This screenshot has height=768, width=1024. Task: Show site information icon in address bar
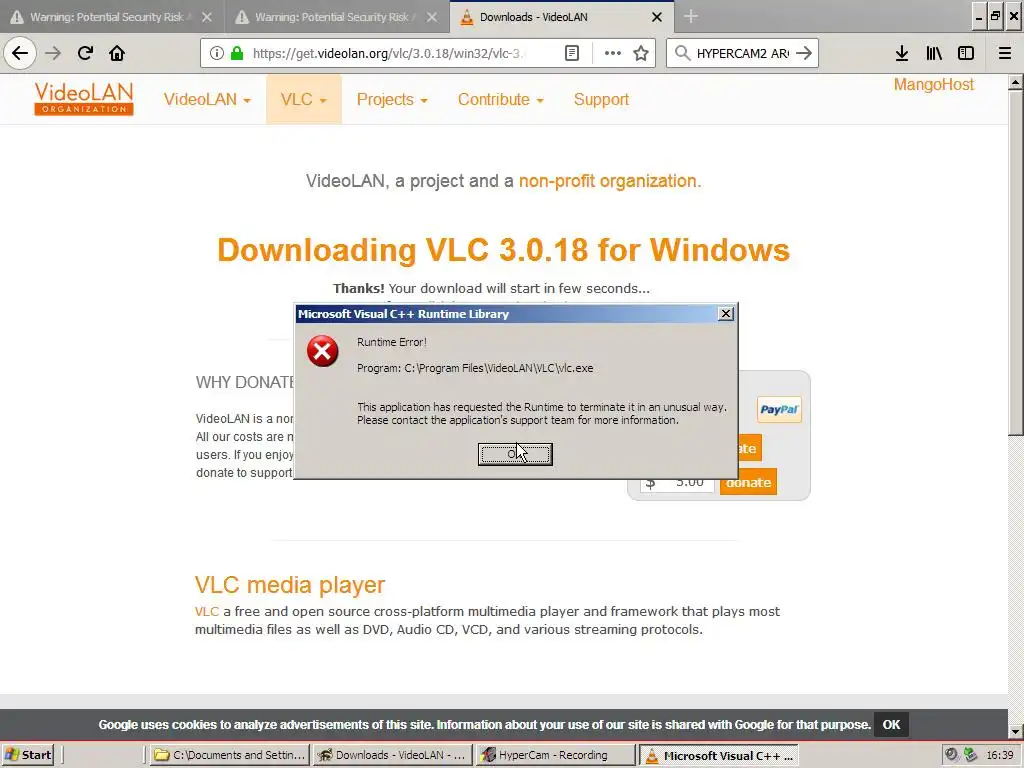pyautogui.click(x=217, y=53)
